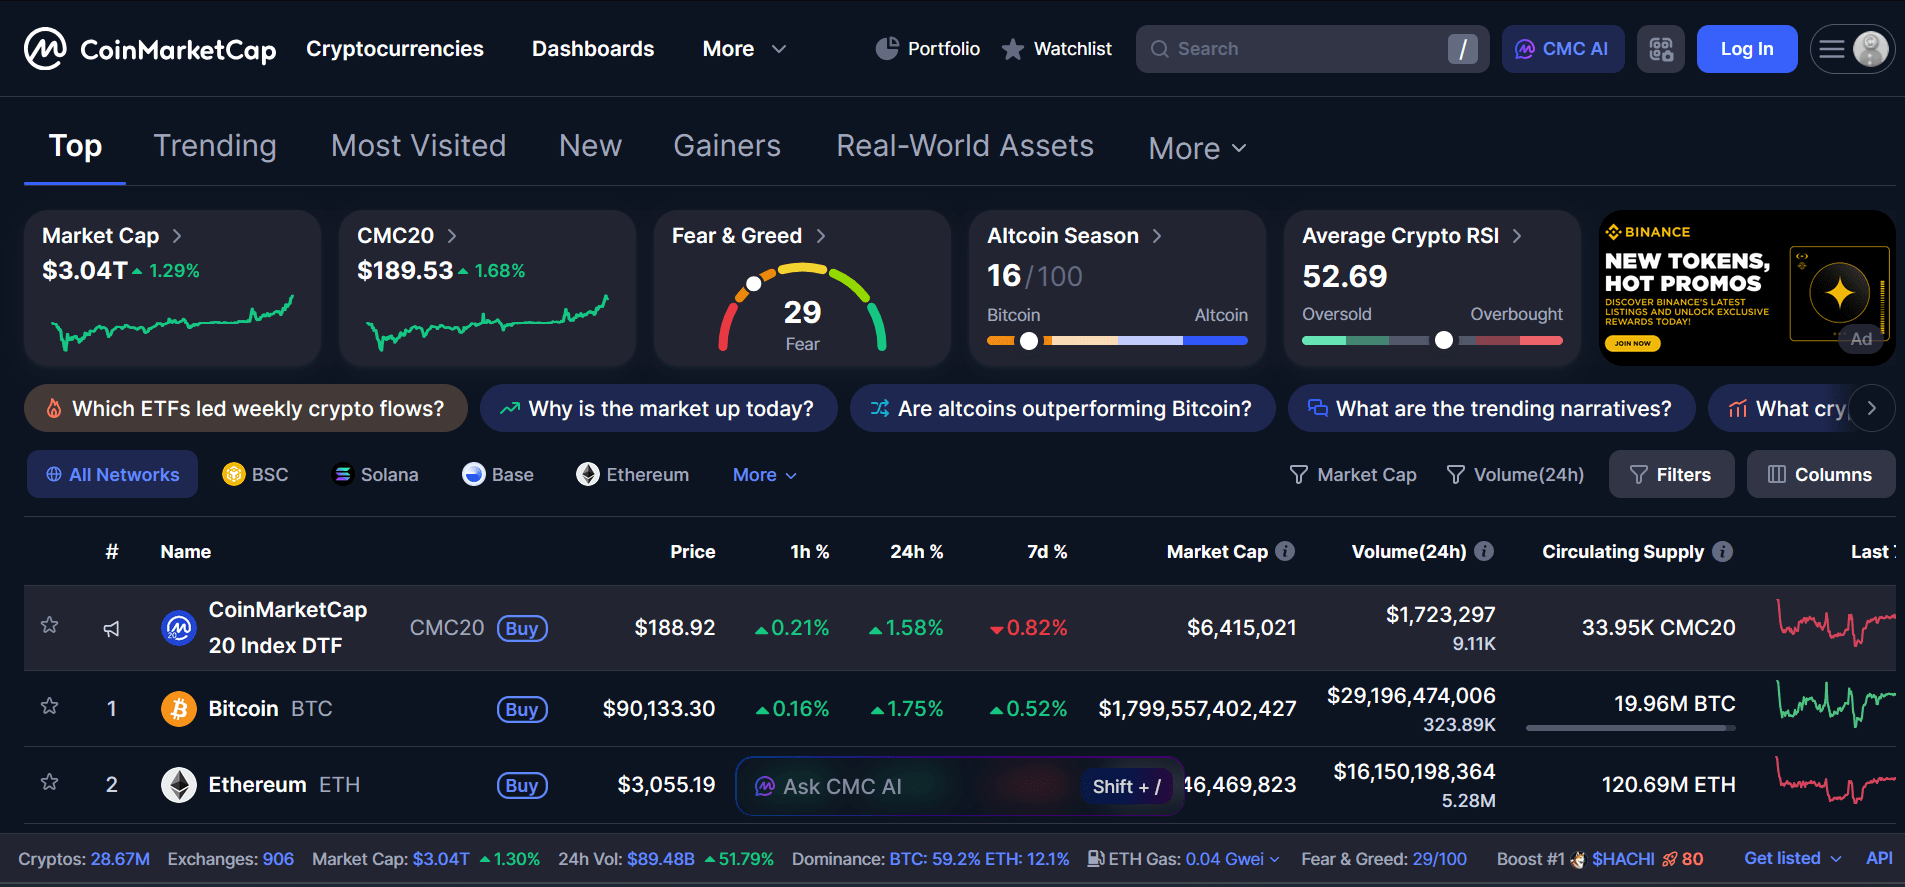Image resolution: width=1905 pixels, height=887 pixels.
Task: Click Circulating Supply column info icon
Action: (1722, 551)
